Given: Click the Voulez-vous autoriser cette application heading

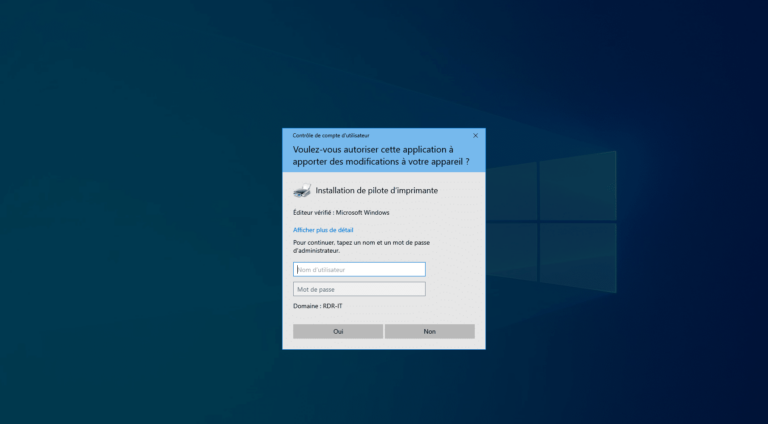Looking at the screenshot, I should pos(381,156).
